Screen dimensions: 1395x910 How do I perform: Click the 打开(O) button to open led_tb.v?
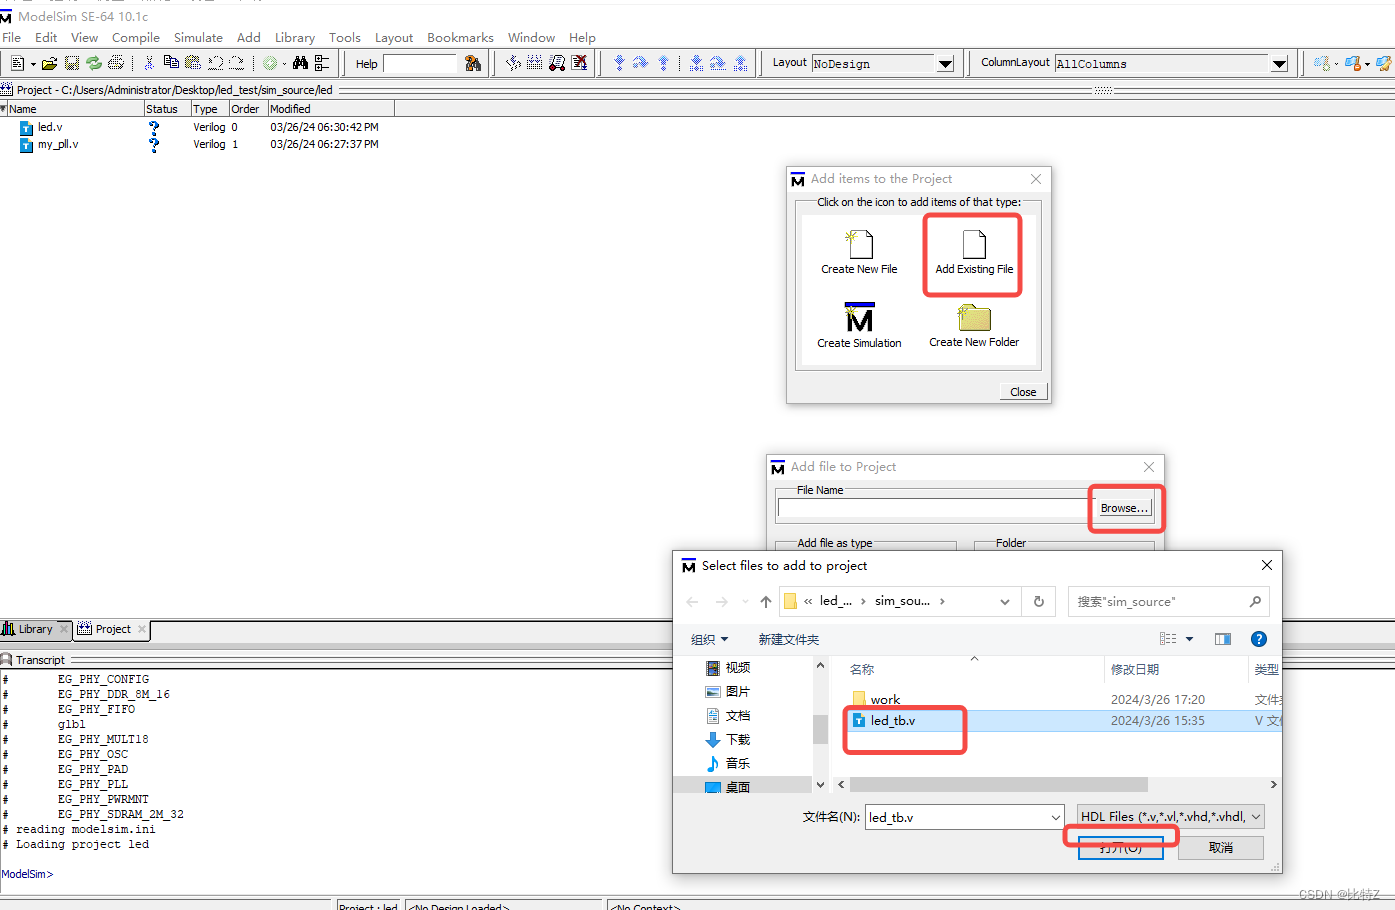coord(1119,847)
